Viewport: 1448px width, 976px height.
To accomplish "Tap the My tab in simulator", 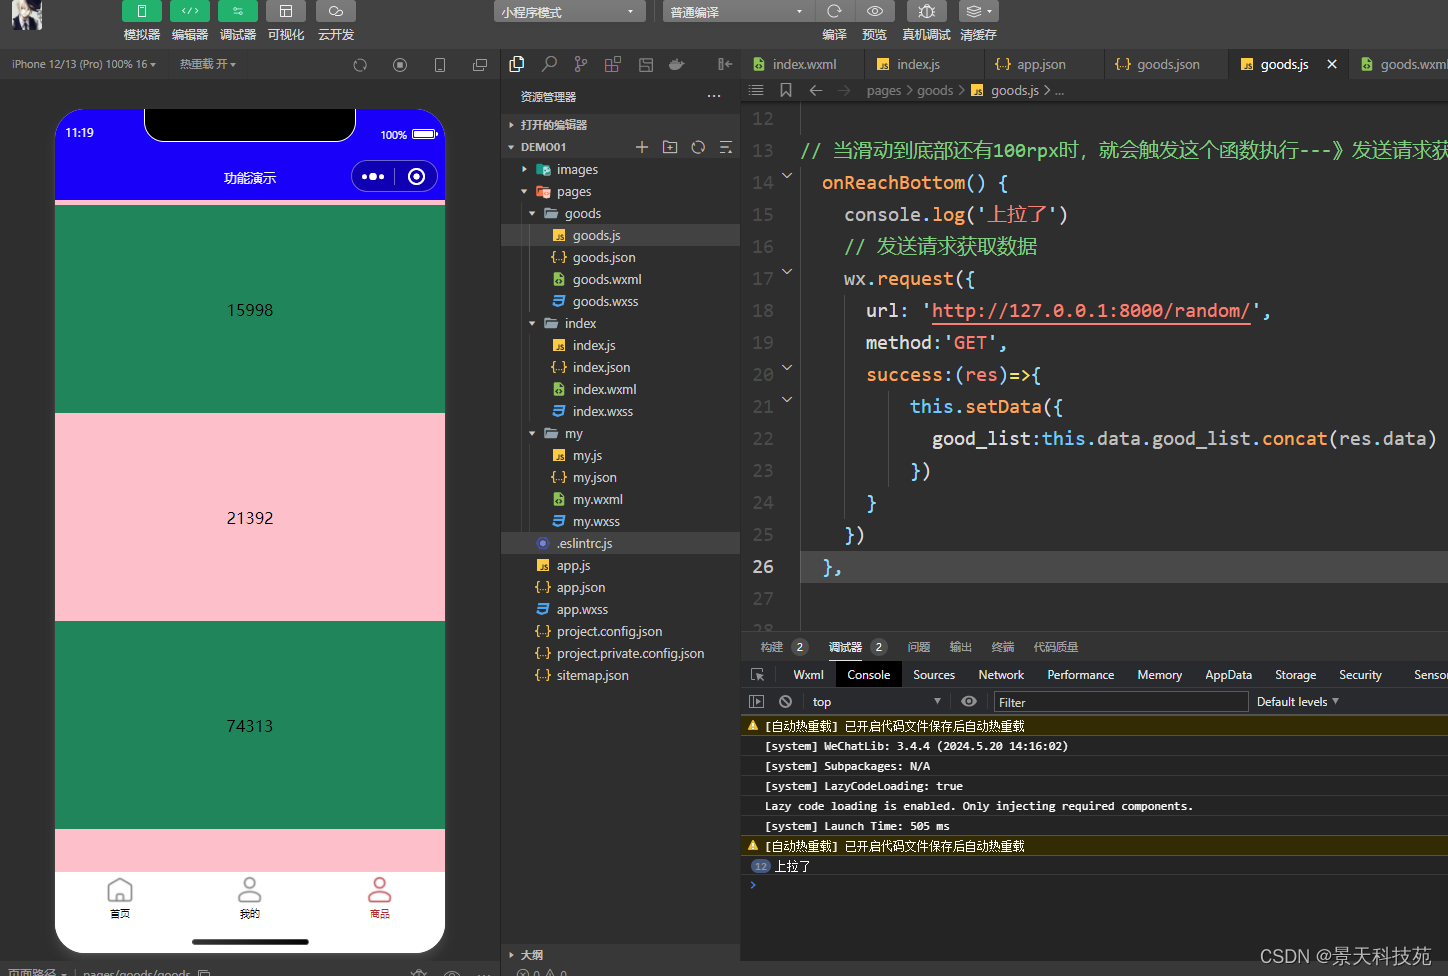I will 250,897.
